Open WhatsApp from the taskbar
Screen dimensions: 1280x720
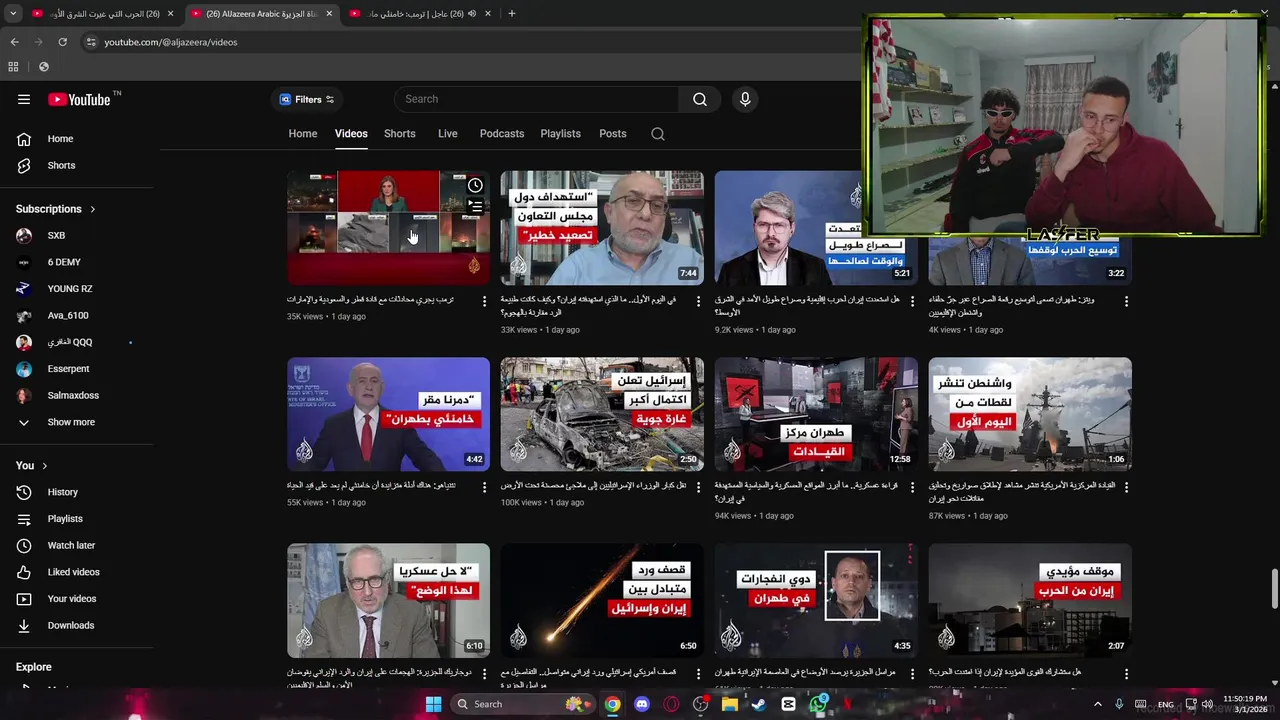[818, 704]
